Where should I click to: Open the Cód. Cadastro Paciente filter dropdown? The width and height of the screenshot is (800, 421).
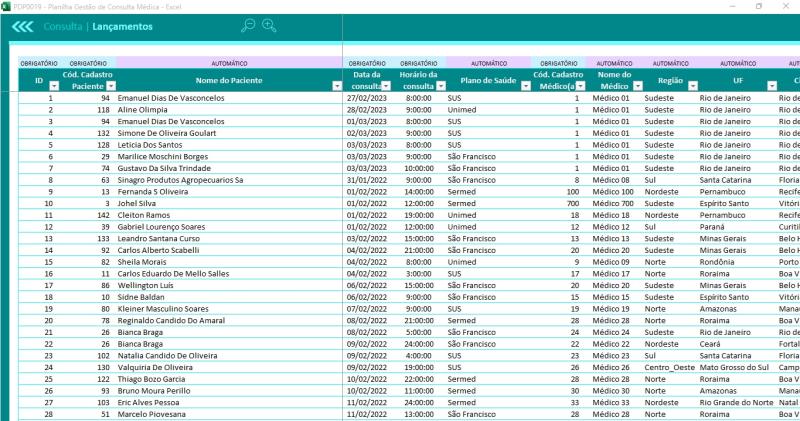click(111, 86)
